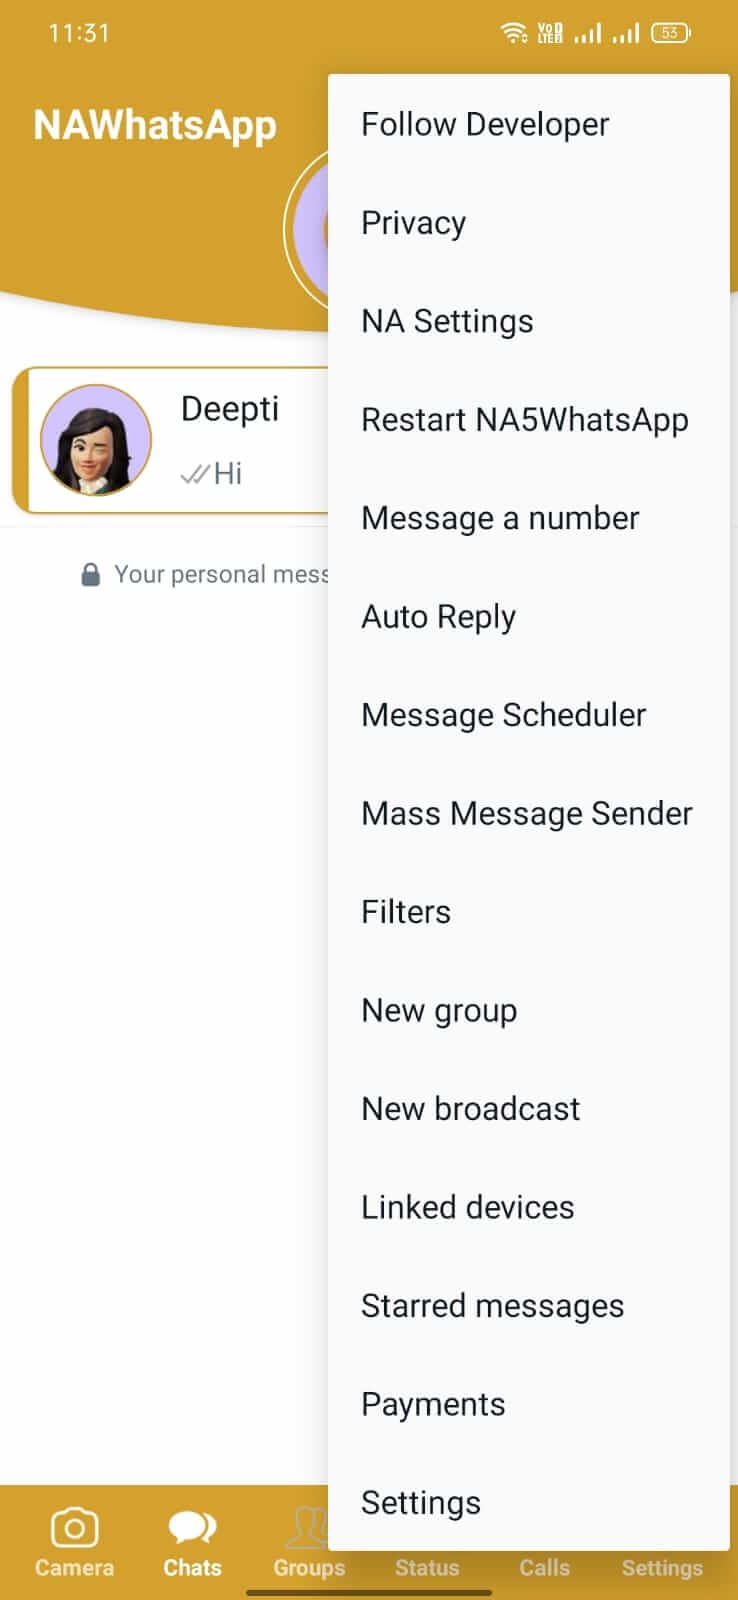Viewport: 738px width, 1600px height.
Task: Choose Restart NA5WhatsApp
Action: (x=528, y=419)
